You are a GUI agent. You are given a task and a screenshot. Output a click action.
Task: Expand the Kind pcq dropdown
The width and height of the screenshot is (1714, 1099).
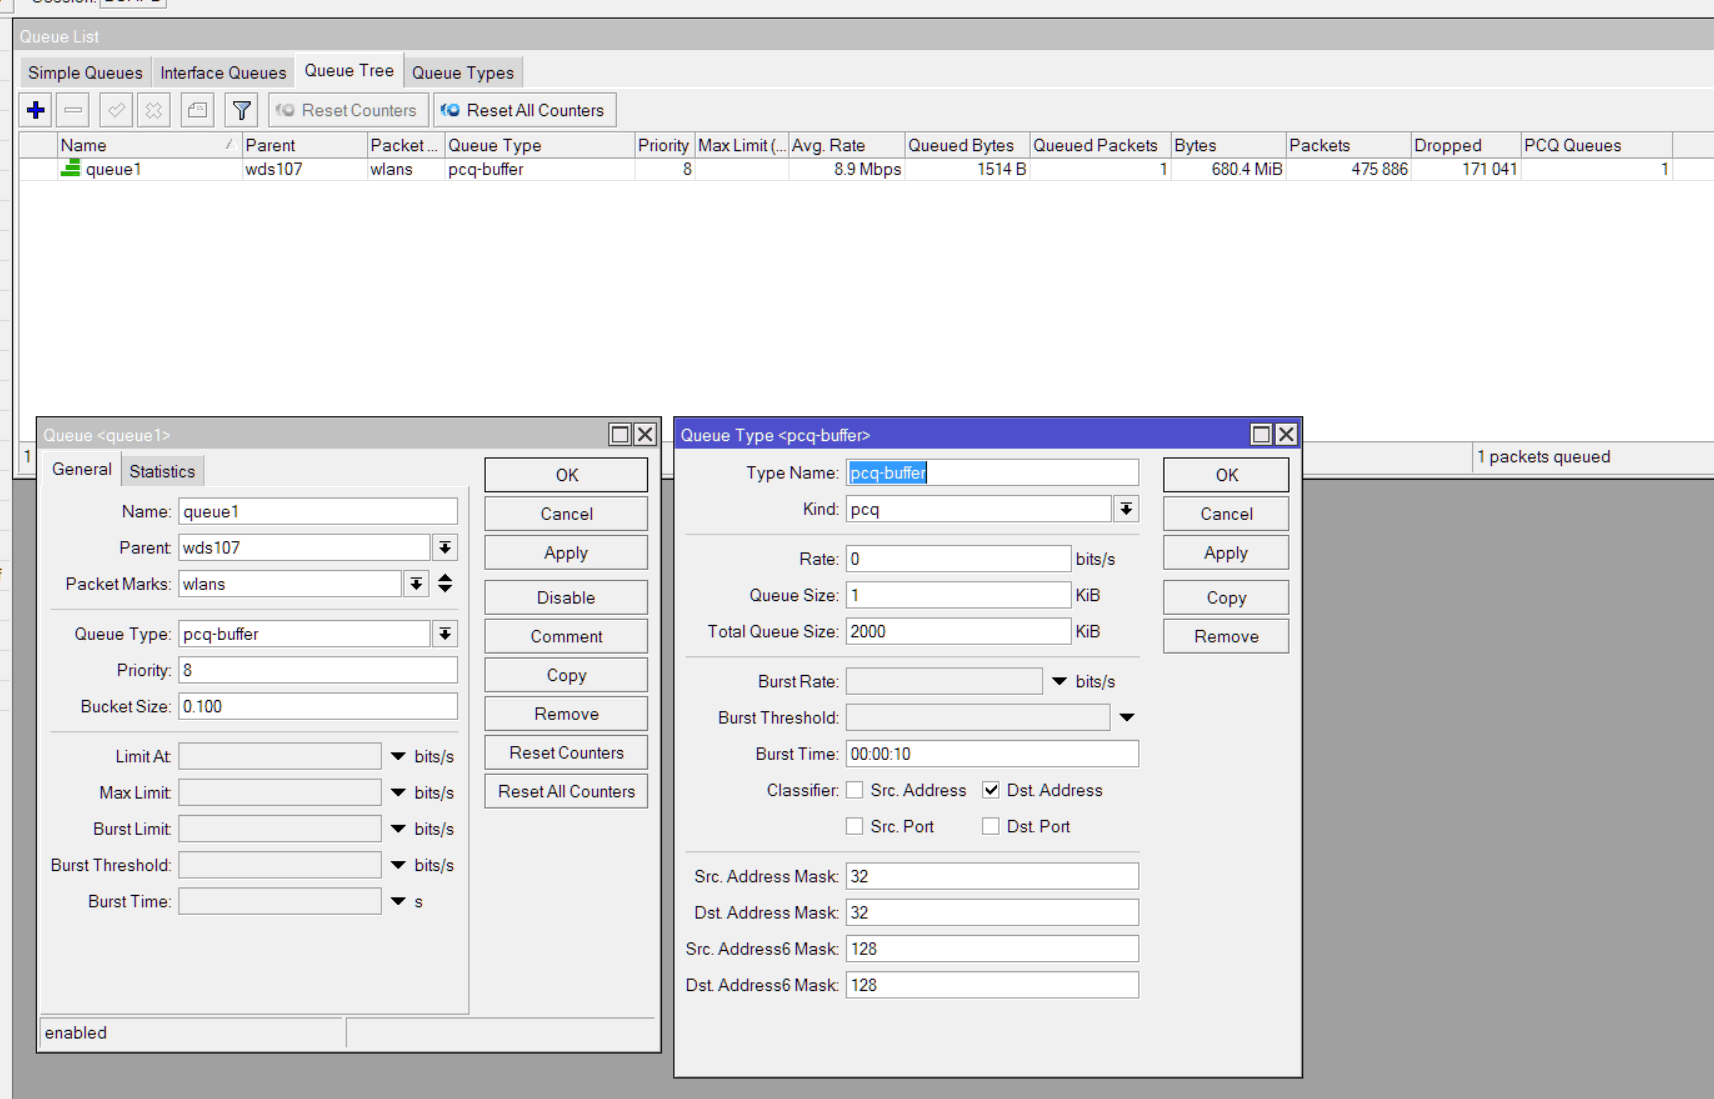coord(1126,509)
